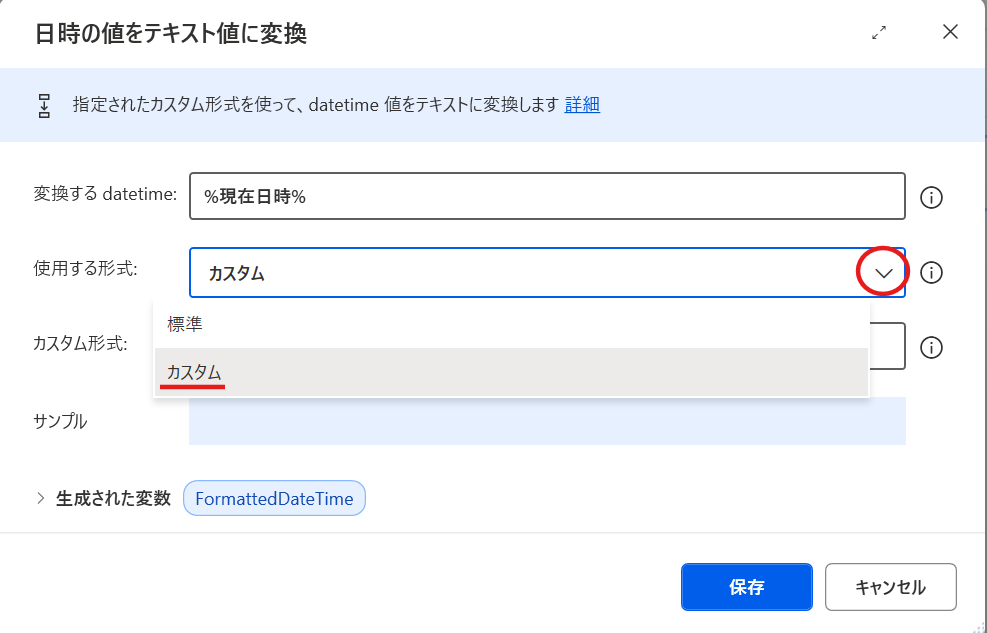Screen dimensions: 987x633
Task: Click the 保存 button to save
Action: click(747, 587)
